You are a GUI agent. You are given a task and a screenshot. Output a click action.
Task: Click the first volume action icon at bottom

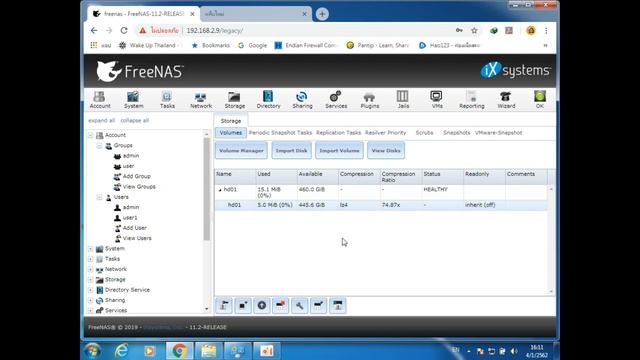[x=224, y=305]
